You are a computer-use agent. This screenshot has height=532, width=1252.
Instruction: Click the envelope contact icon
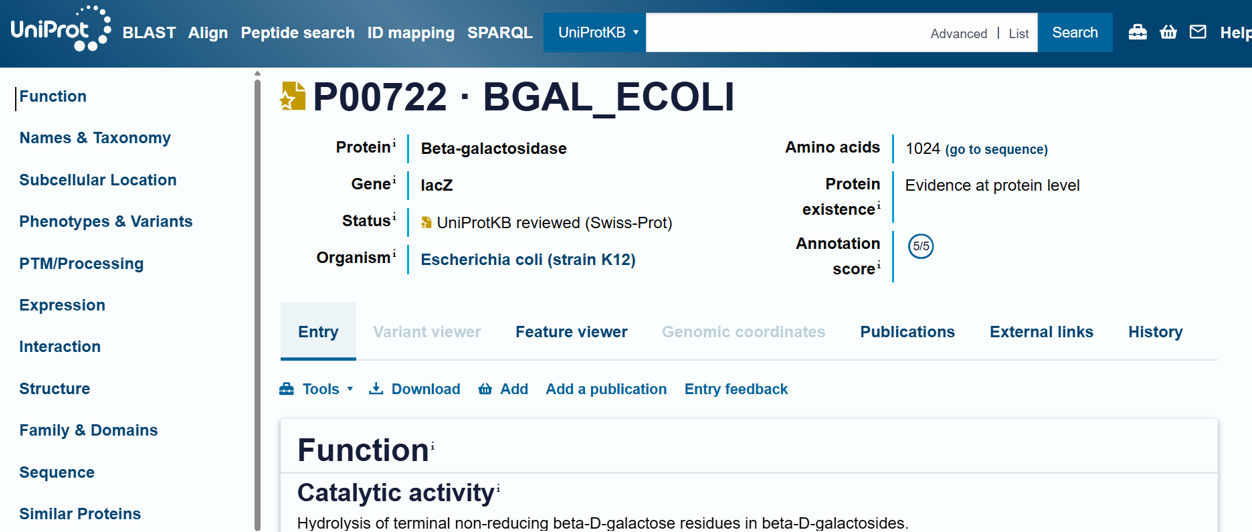1198,32
